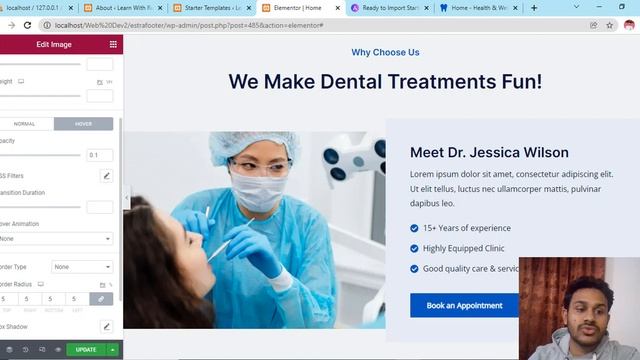Edit CSS Filters with pencil icon
Screen dimensions: 640x360
pyautogui.click(x=107, y=176)
